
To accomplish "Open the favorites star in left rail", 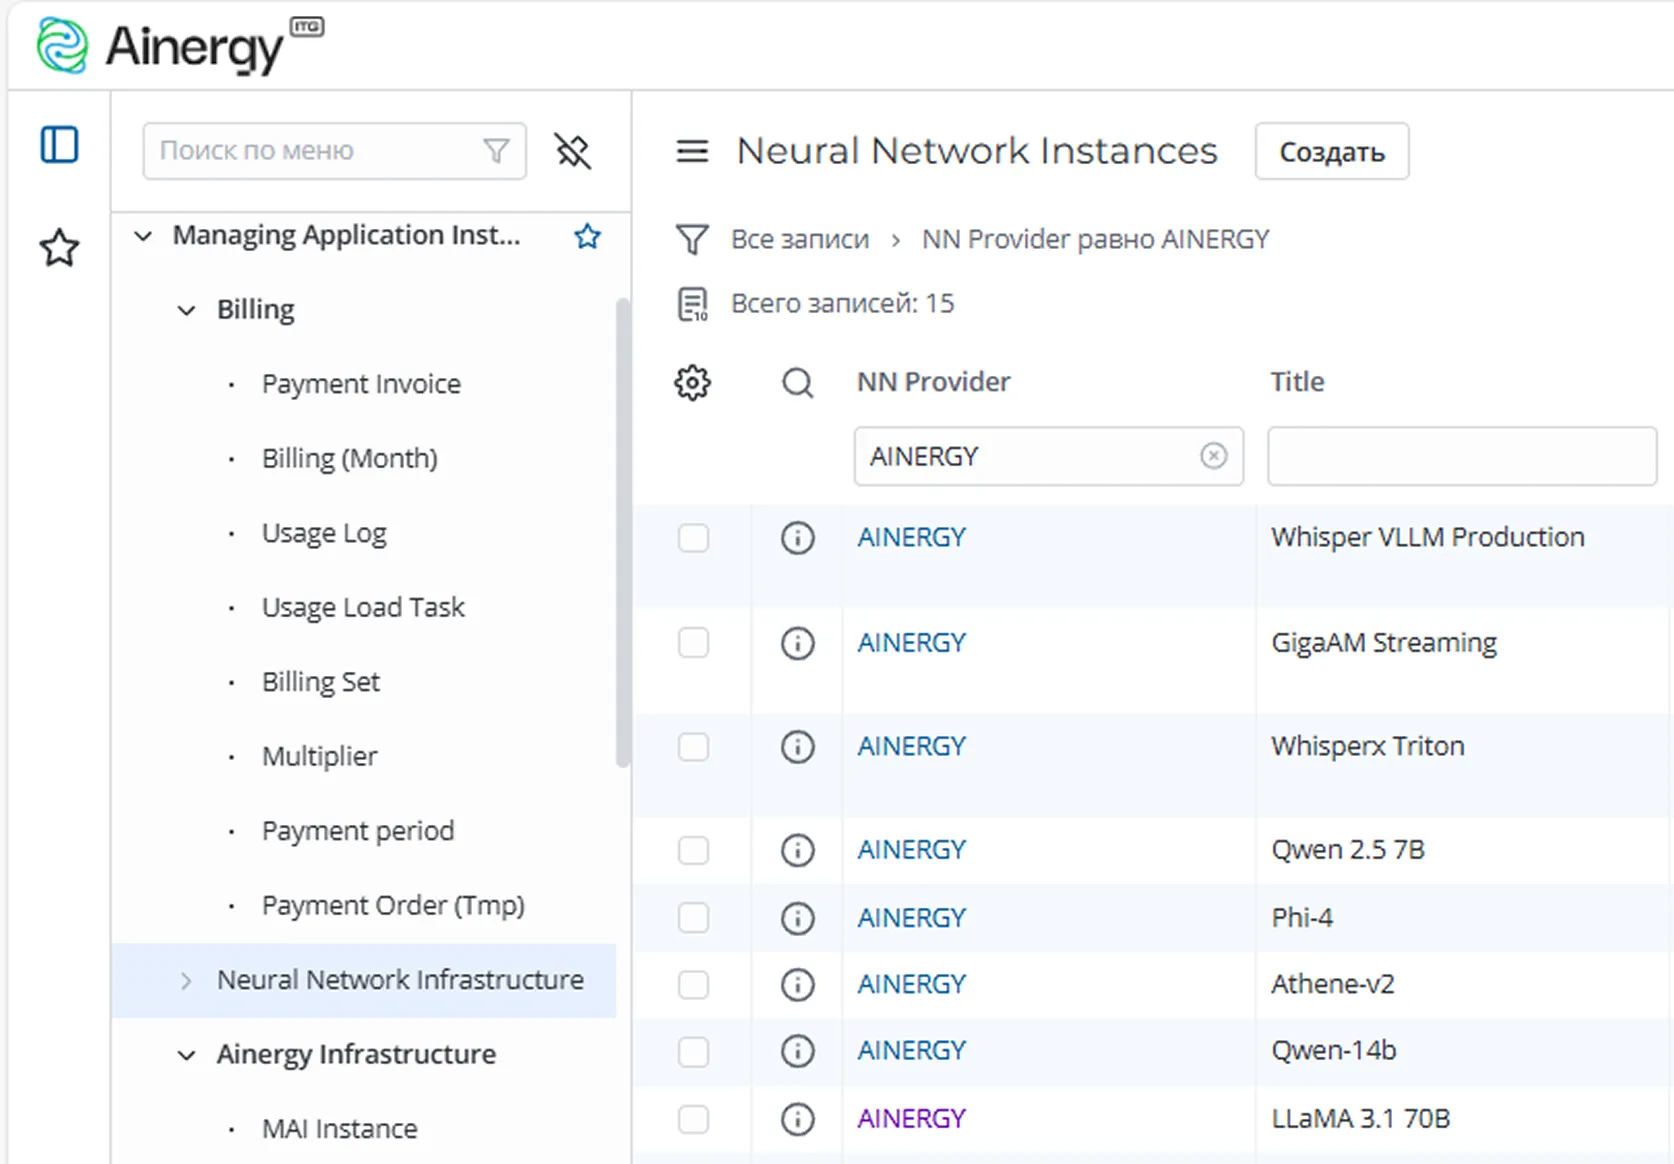I will click(59, 248).
